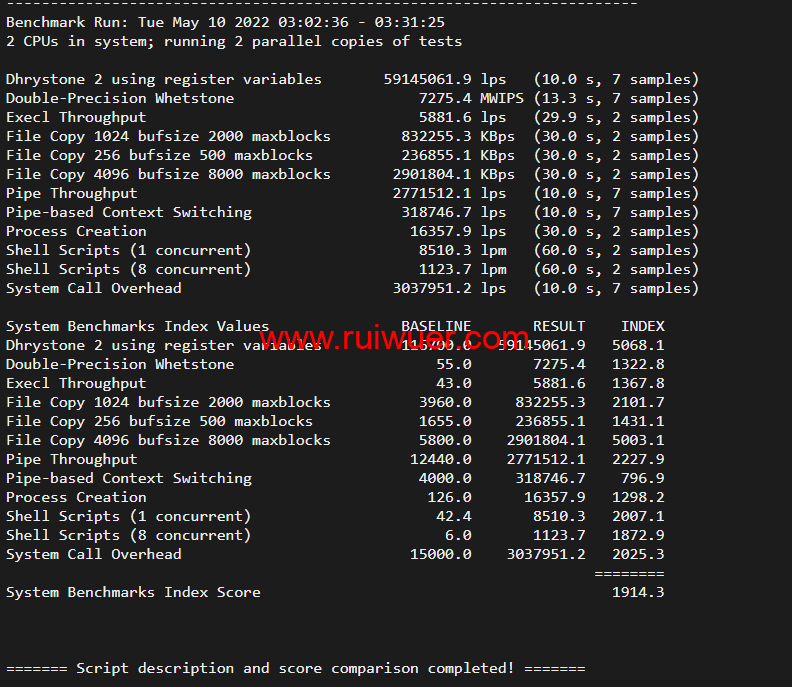Click the Execl Throughput index value 1367.8
The height and width of the screenshot is (687, 792).
pyautogui.click(x=638, y=383)
